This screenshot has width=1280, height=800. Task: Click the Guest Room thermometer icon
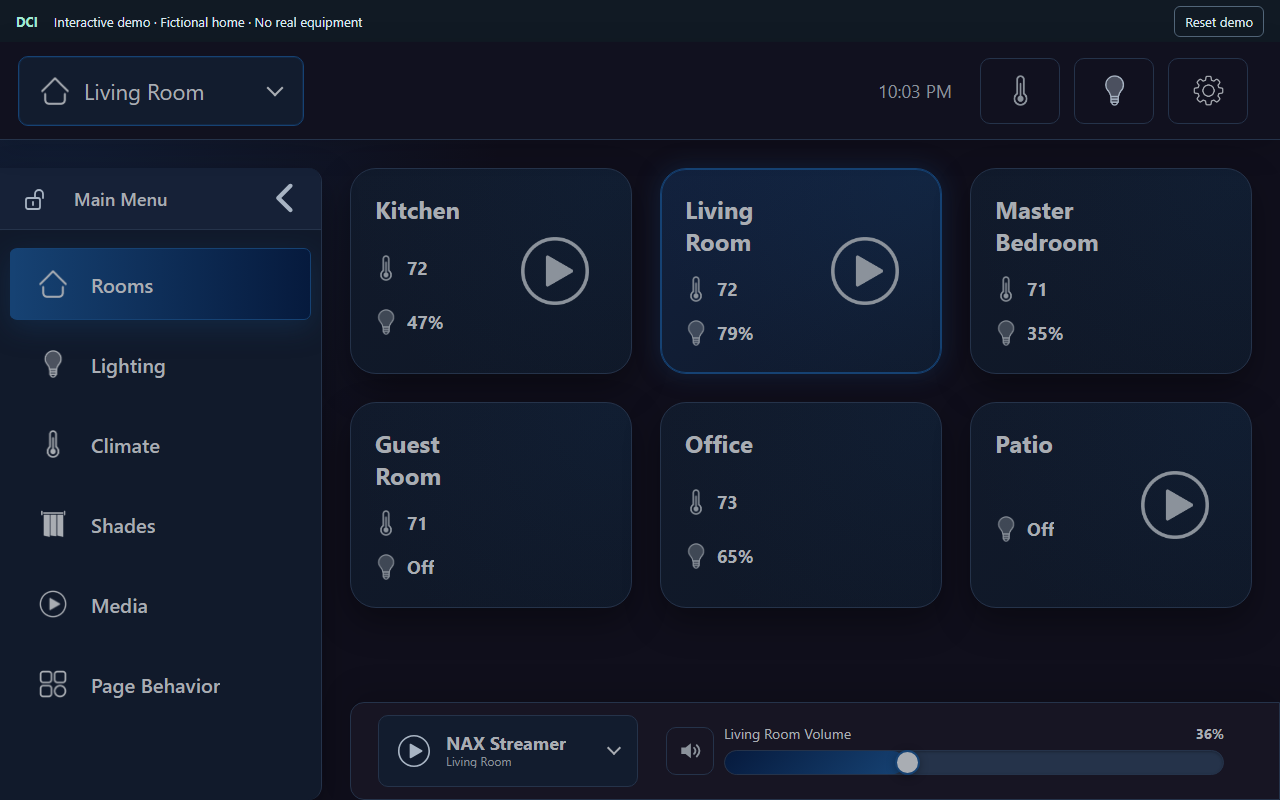pyautogui.click(x=386, y=523)
